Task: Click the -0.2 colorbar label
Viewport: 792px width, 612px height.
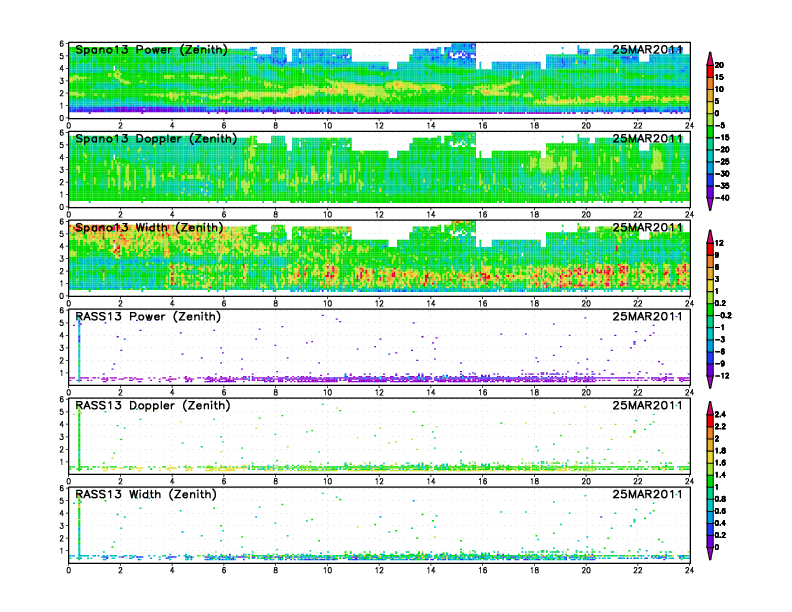Action: coord(723,315)
